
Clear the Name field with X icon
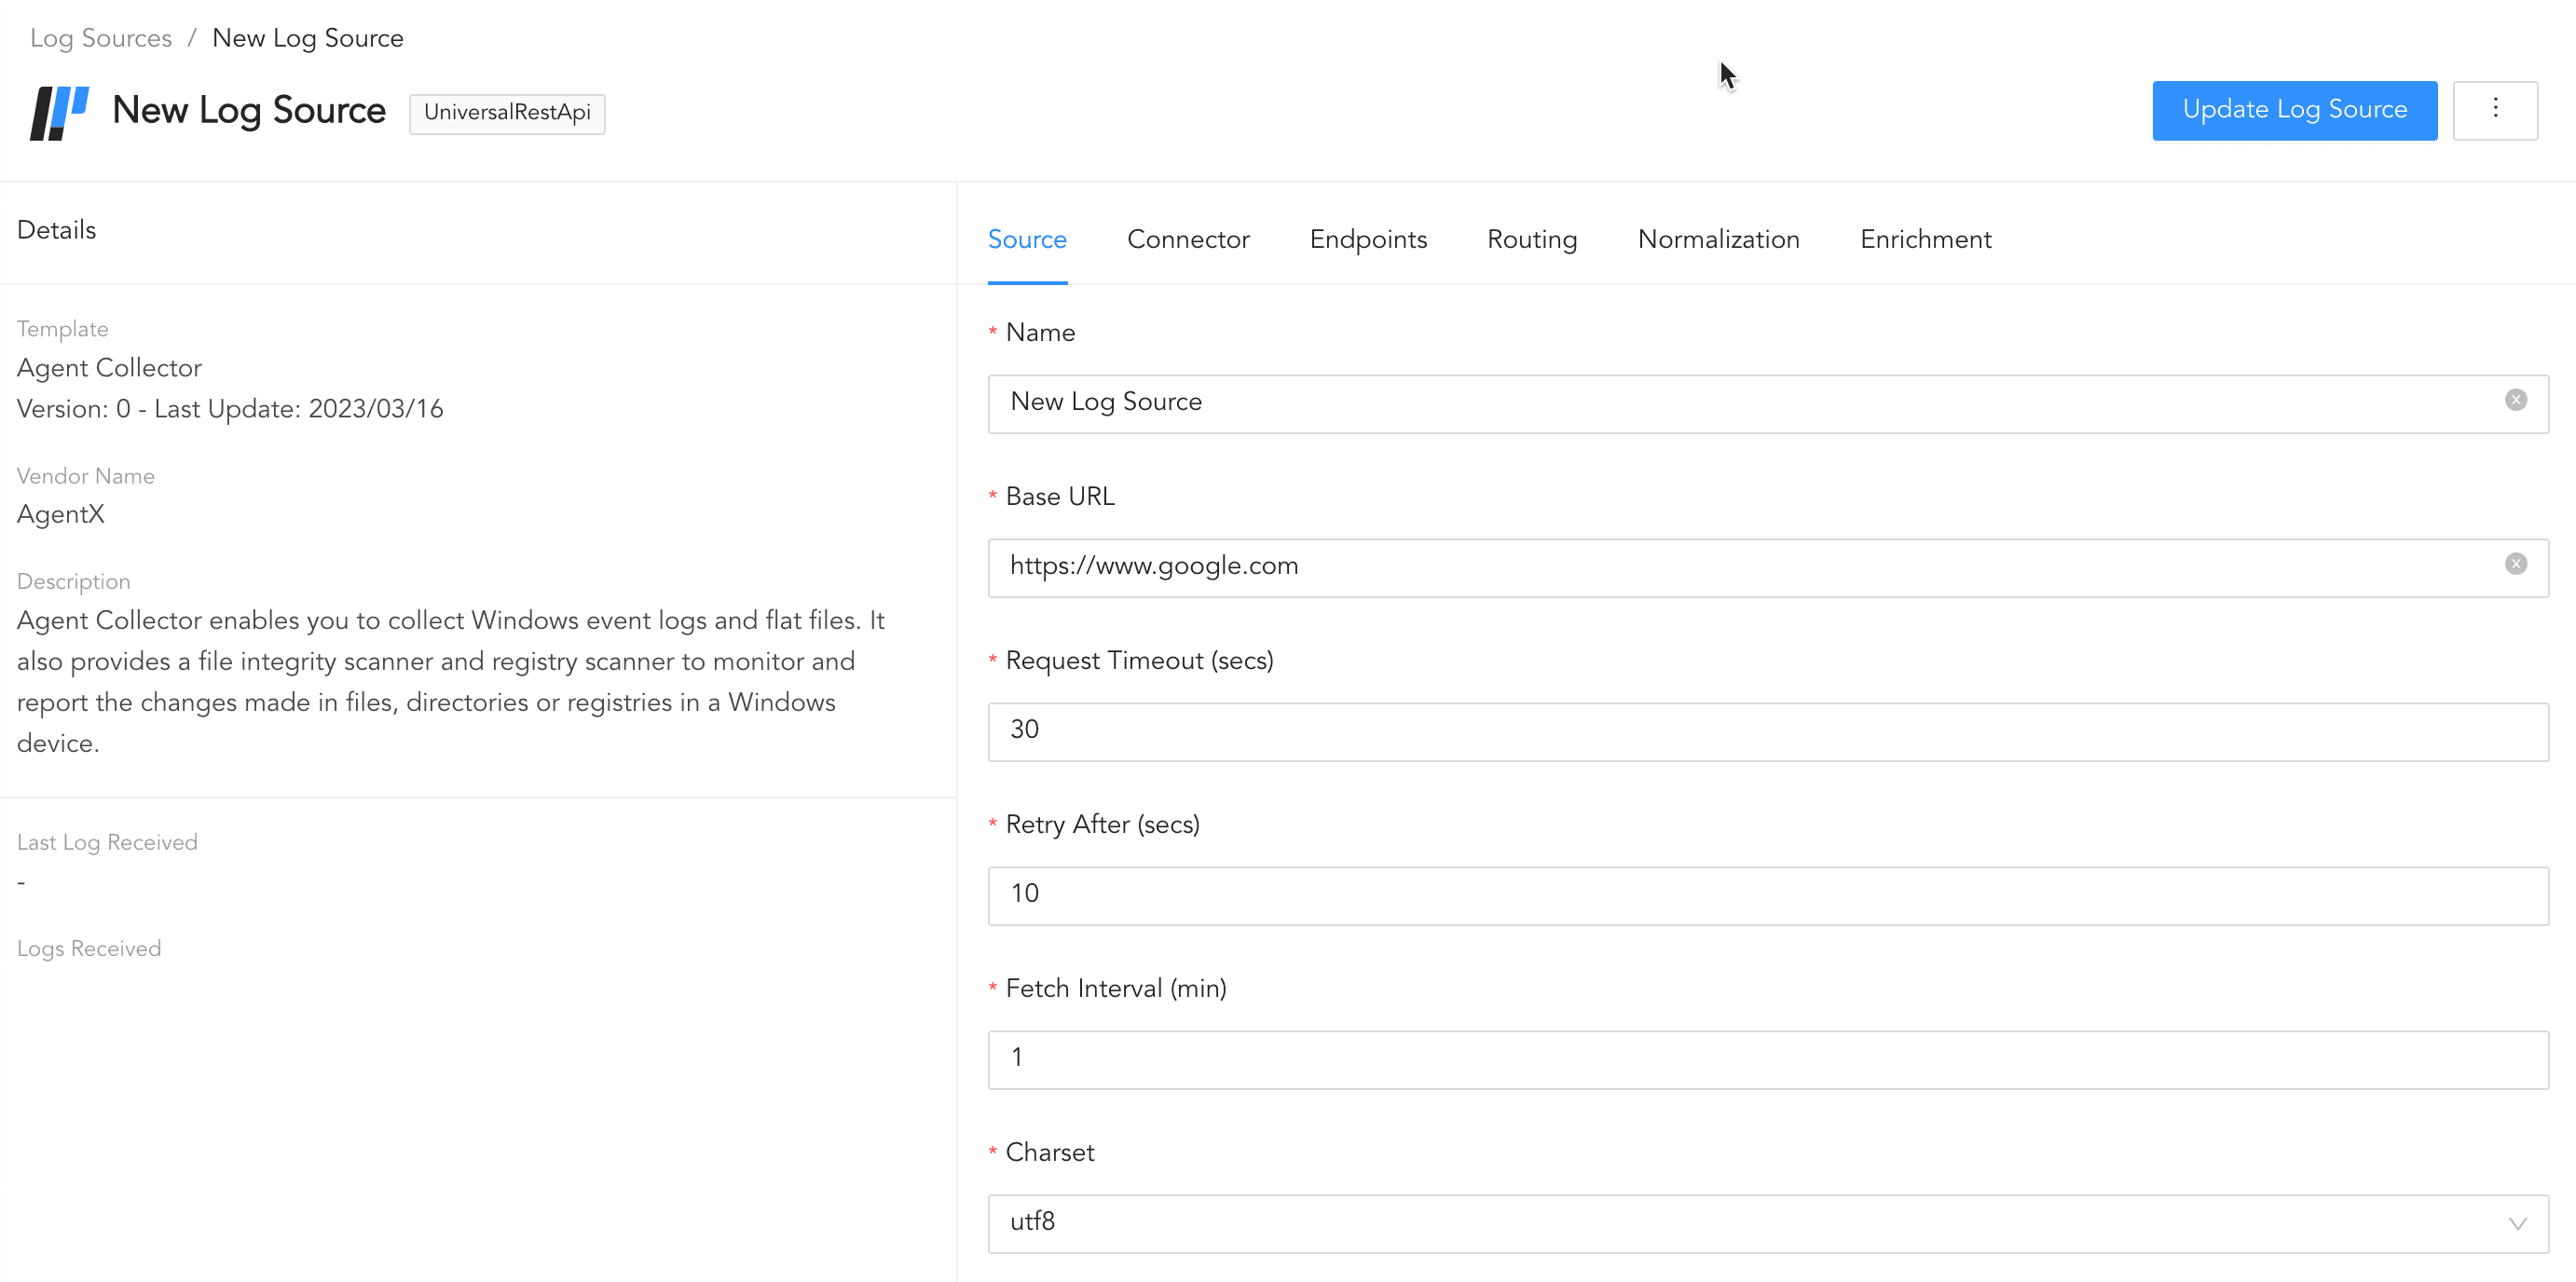point(2515,400)
